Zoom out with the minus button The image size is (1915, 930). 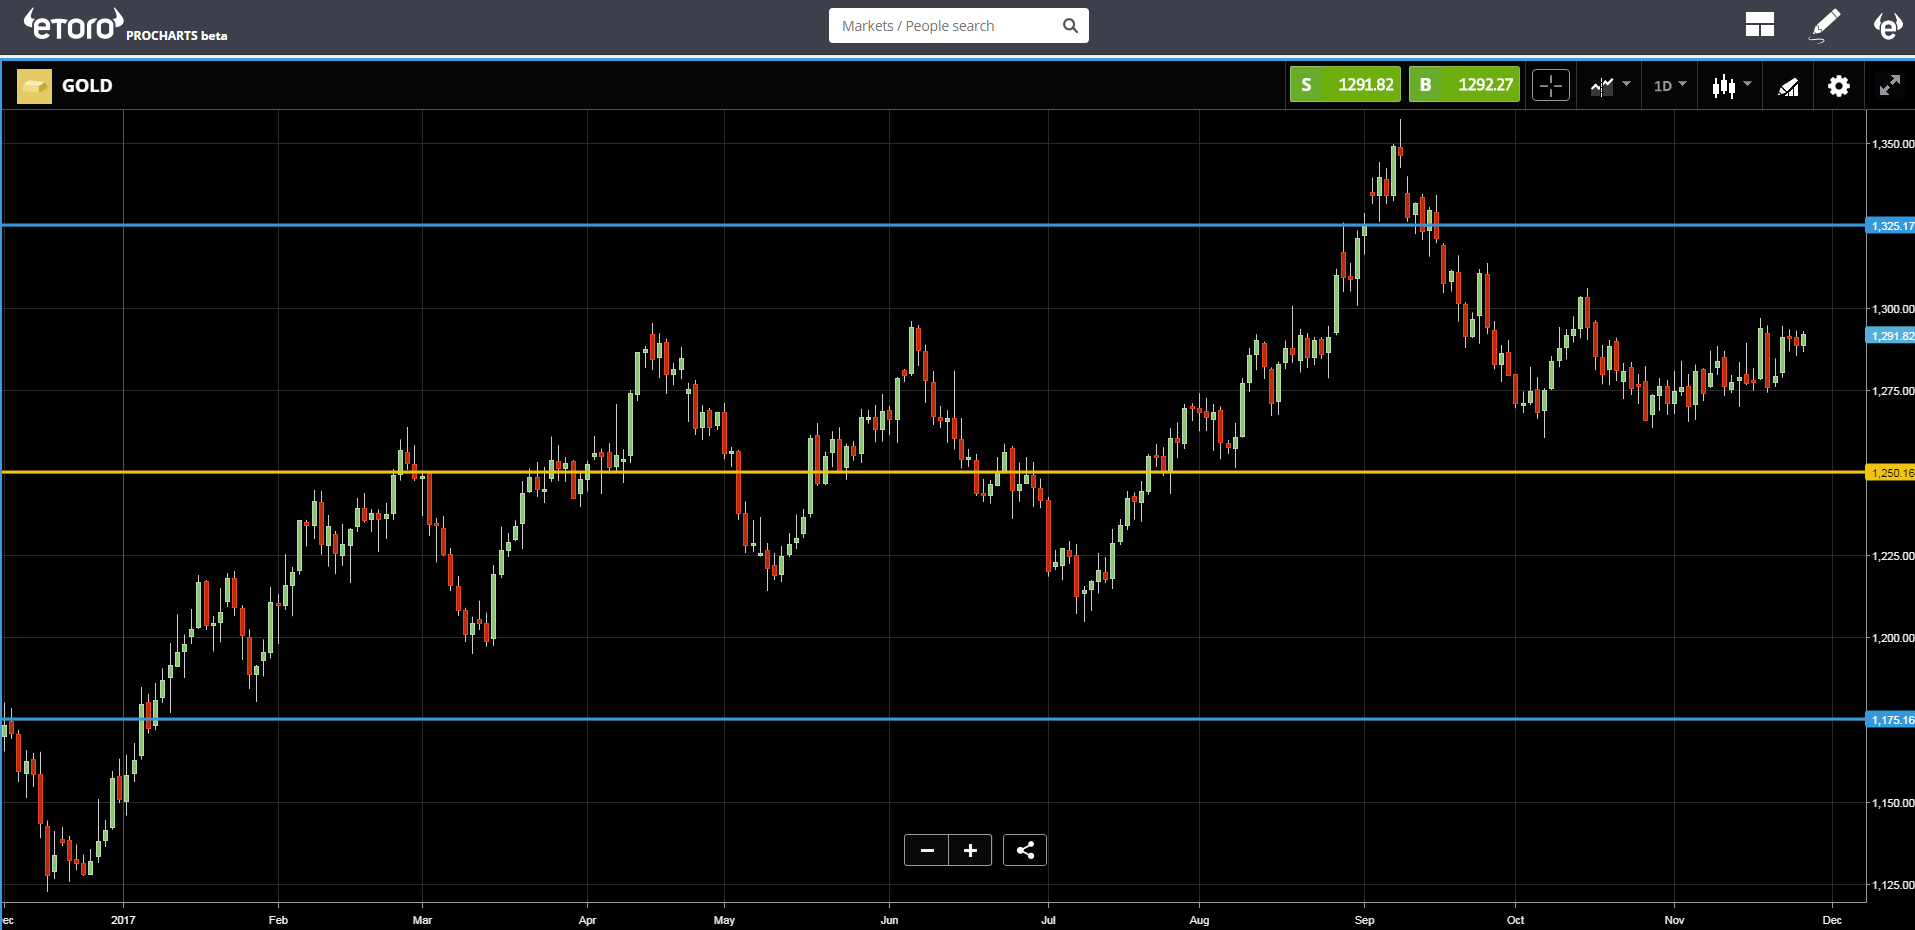pyautogui.click(x=927, y=850)
